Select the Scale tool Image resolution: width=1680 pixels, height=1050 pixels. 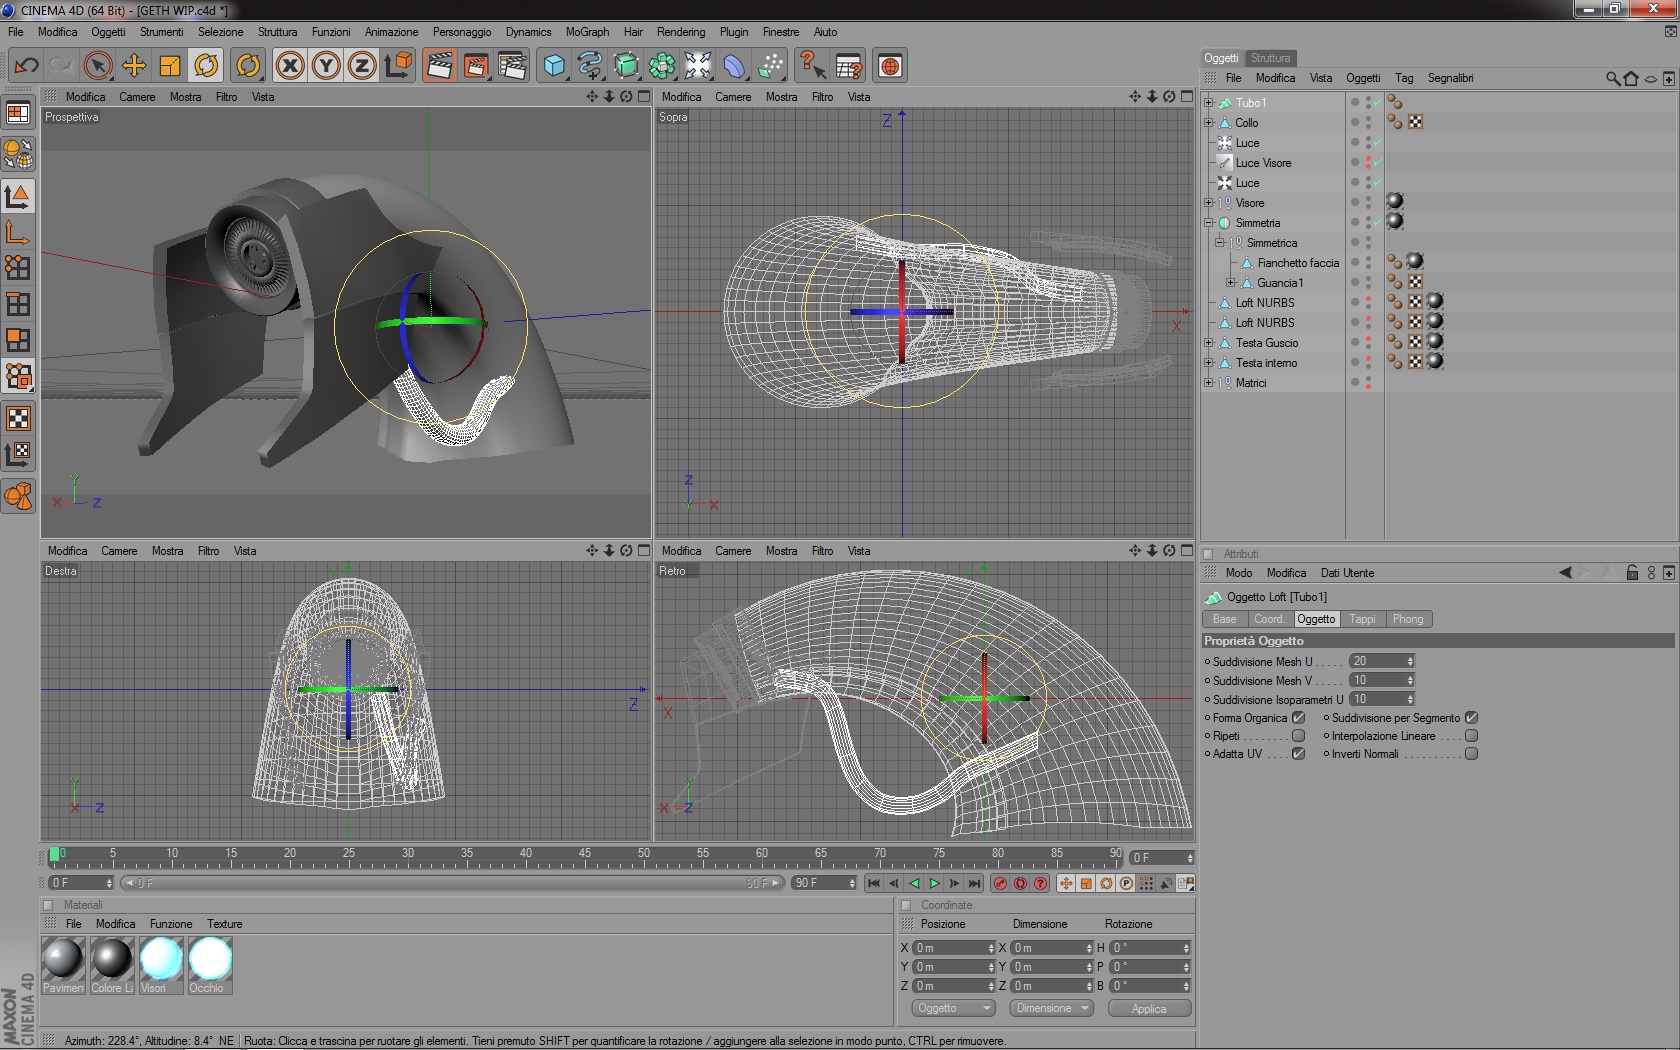170,66
